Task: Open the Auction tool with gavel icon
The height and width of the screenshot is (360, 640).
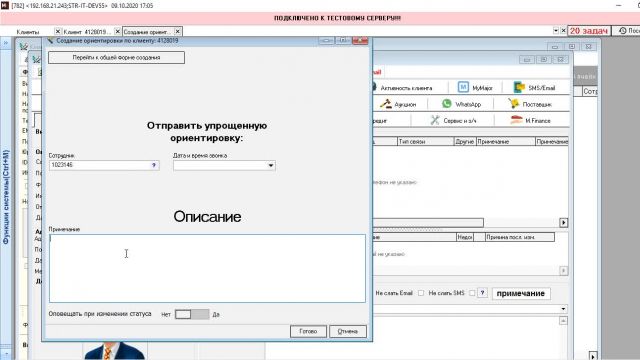Action: point(398,104)
